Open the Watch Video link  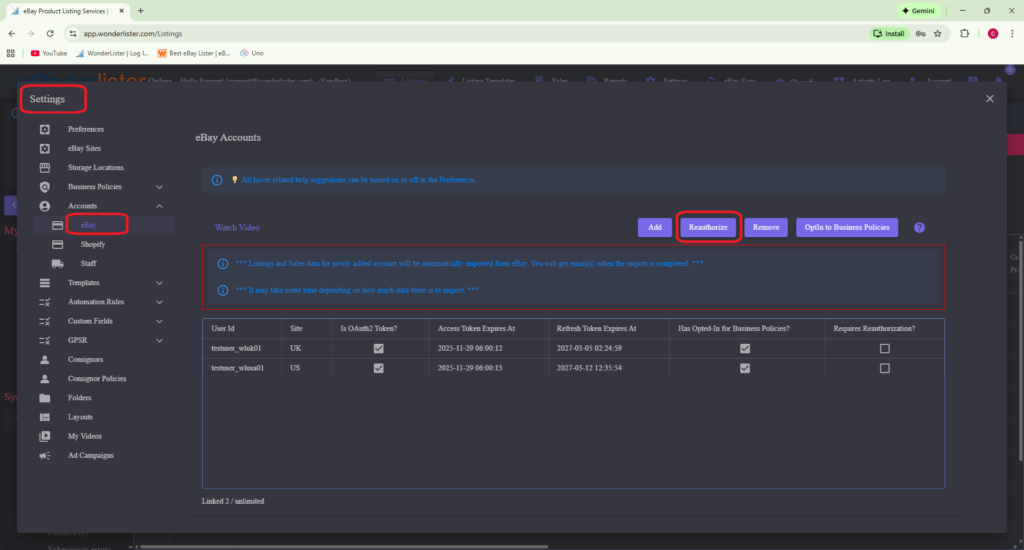click(x=237, y=228)
